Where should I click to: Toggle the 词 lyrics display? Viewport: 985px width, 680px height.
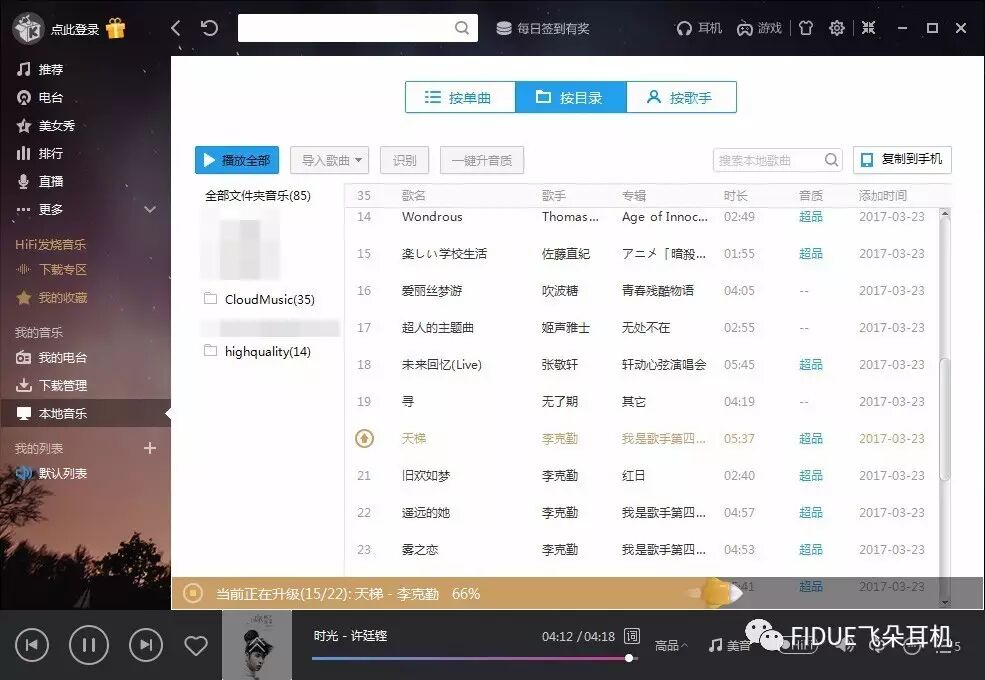pos(631,636)
